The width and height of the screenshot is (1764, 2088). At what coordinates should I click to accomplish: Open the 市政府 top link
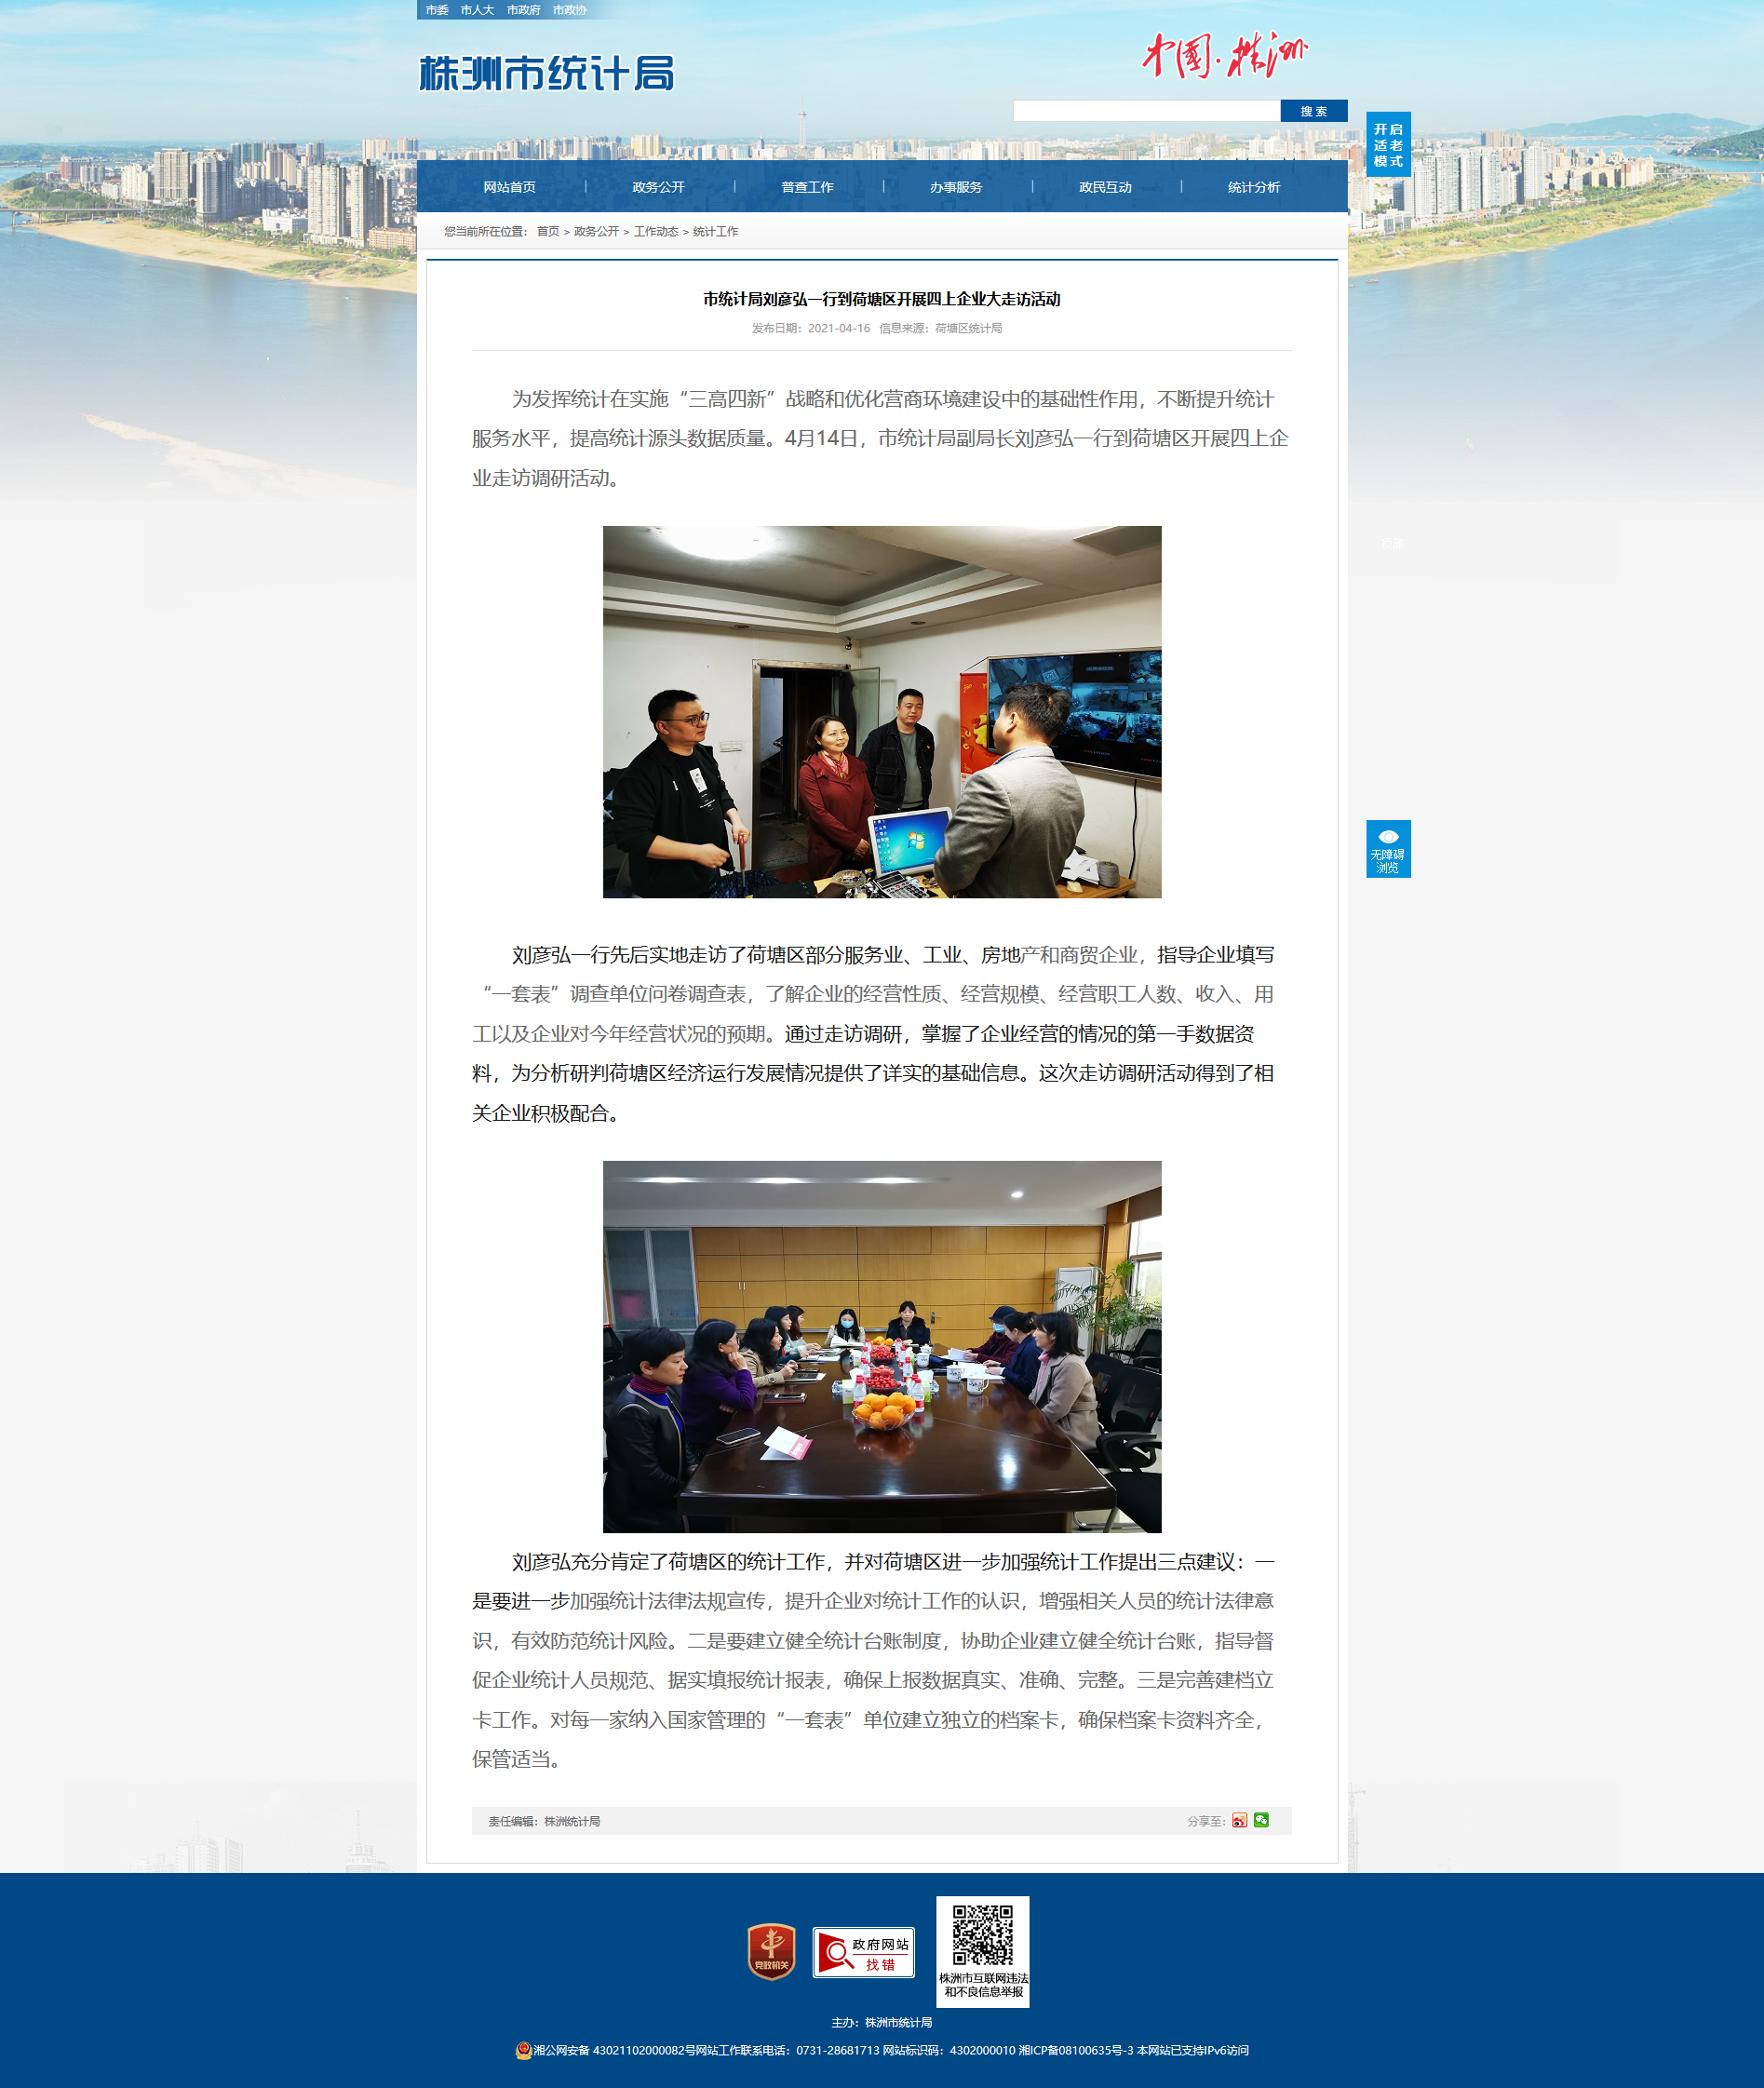(x=523, y=10)
